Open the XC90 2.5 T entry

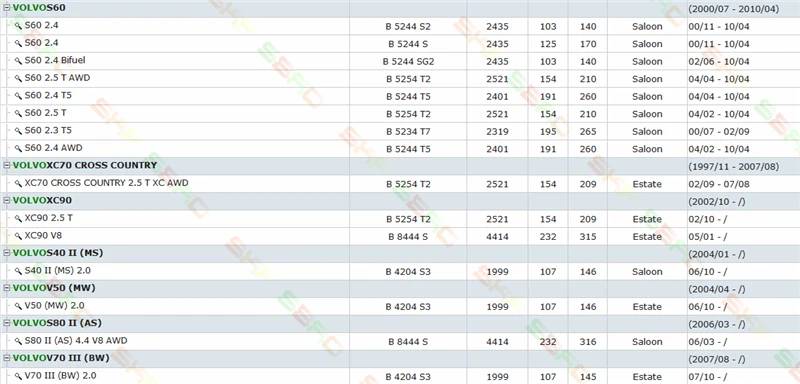pyautogui.click(x=48, y=218)
